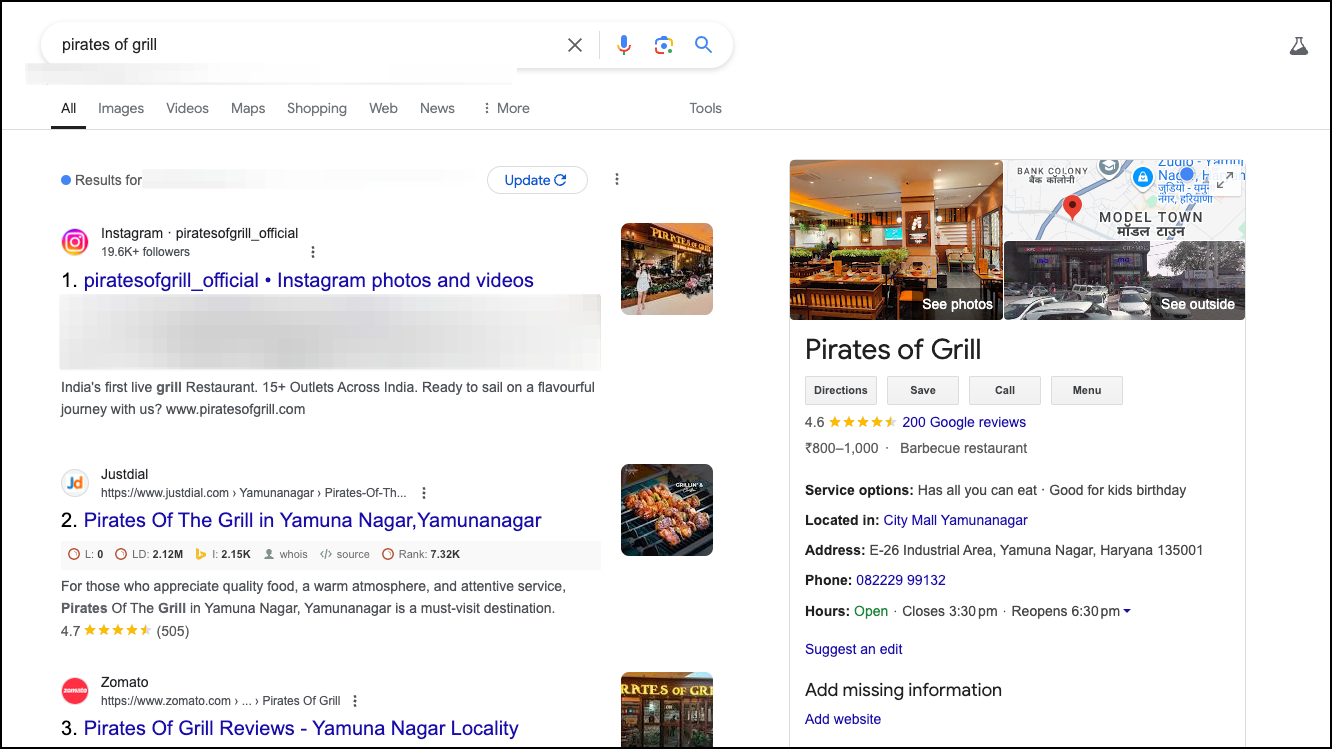
Task: Start voice search with microphone icon
Action: click(624, 45)
